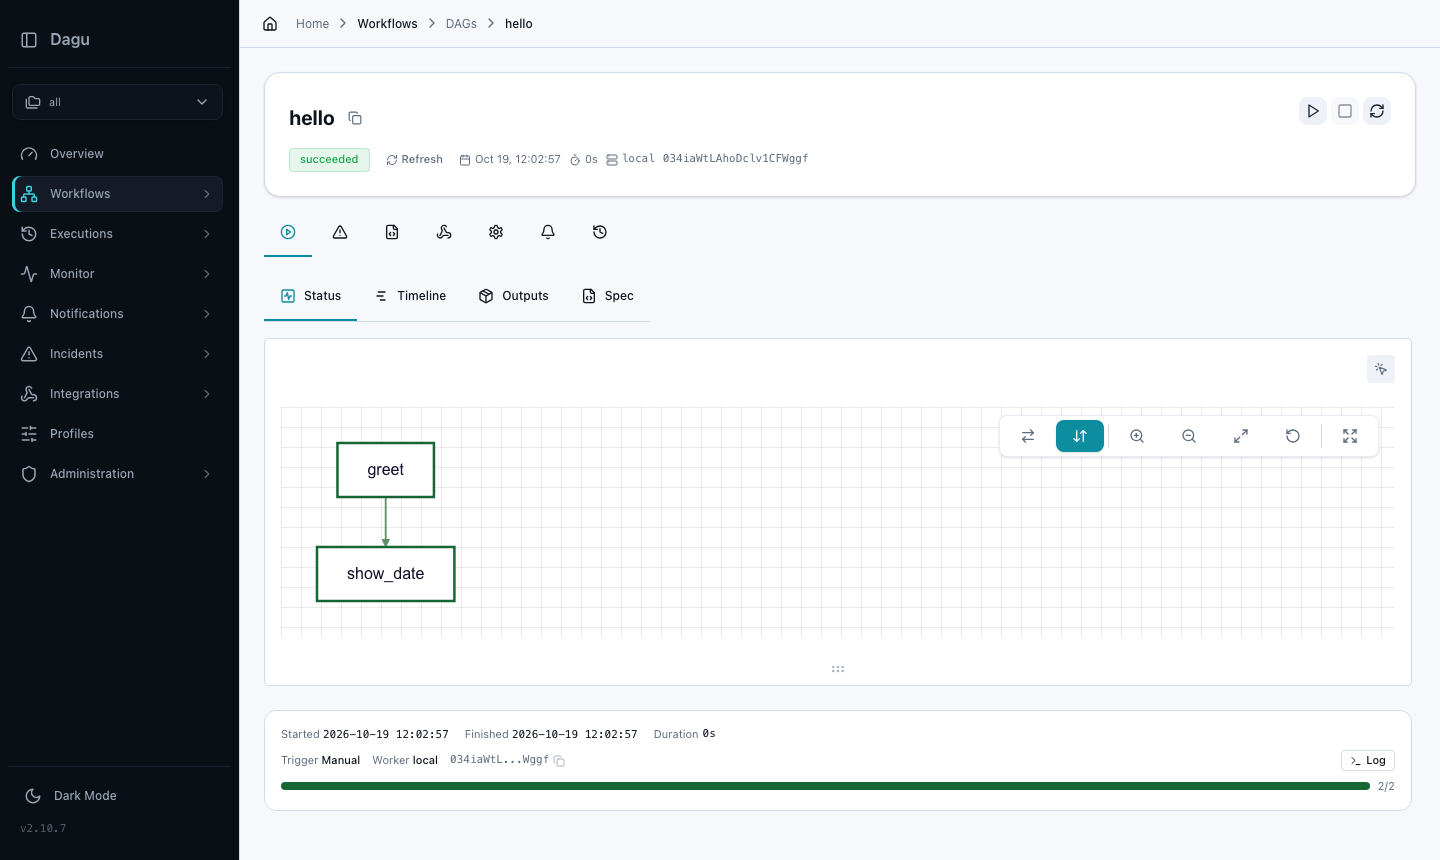Copy the hello DAG name
1440x860 pixels.
point(355,118)
